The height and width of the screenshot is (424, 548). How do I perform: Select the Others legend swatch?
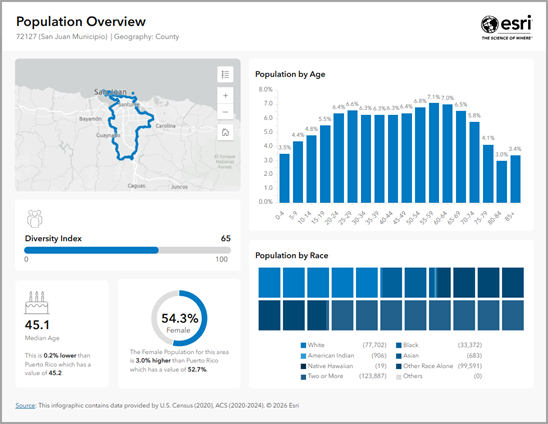coord(399,377)
